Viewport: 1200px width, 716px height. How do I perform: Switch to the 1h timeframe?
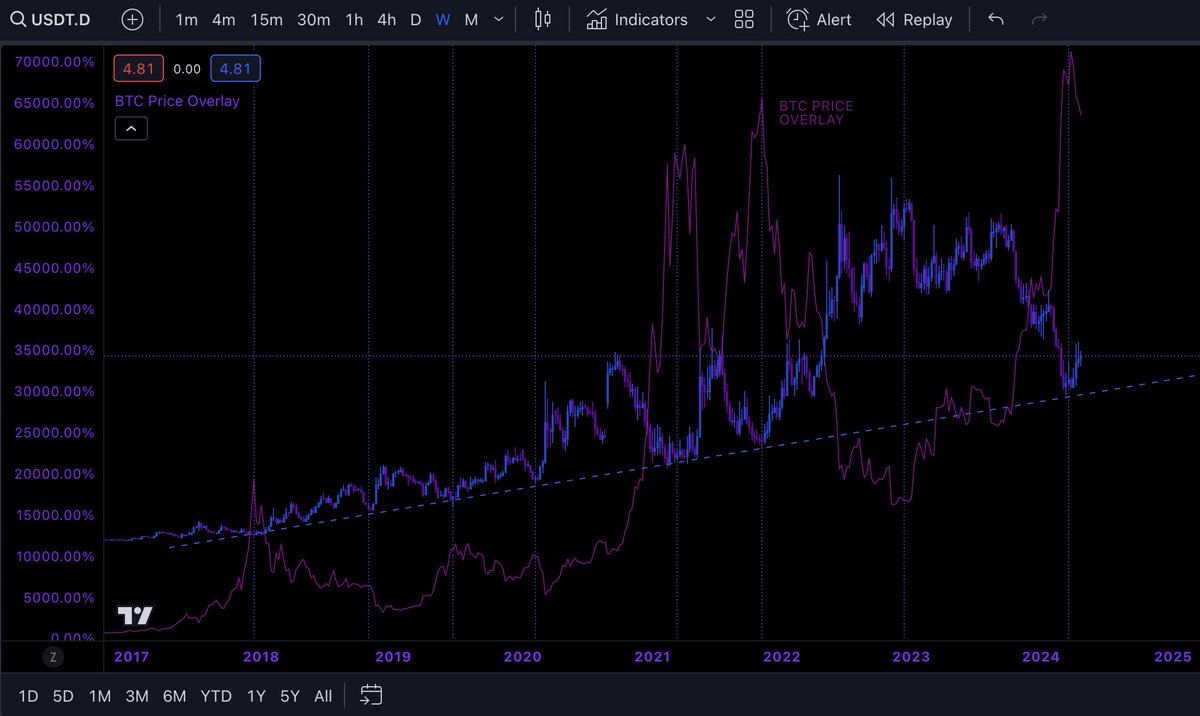pyautogui.click(x=354, y=19)
